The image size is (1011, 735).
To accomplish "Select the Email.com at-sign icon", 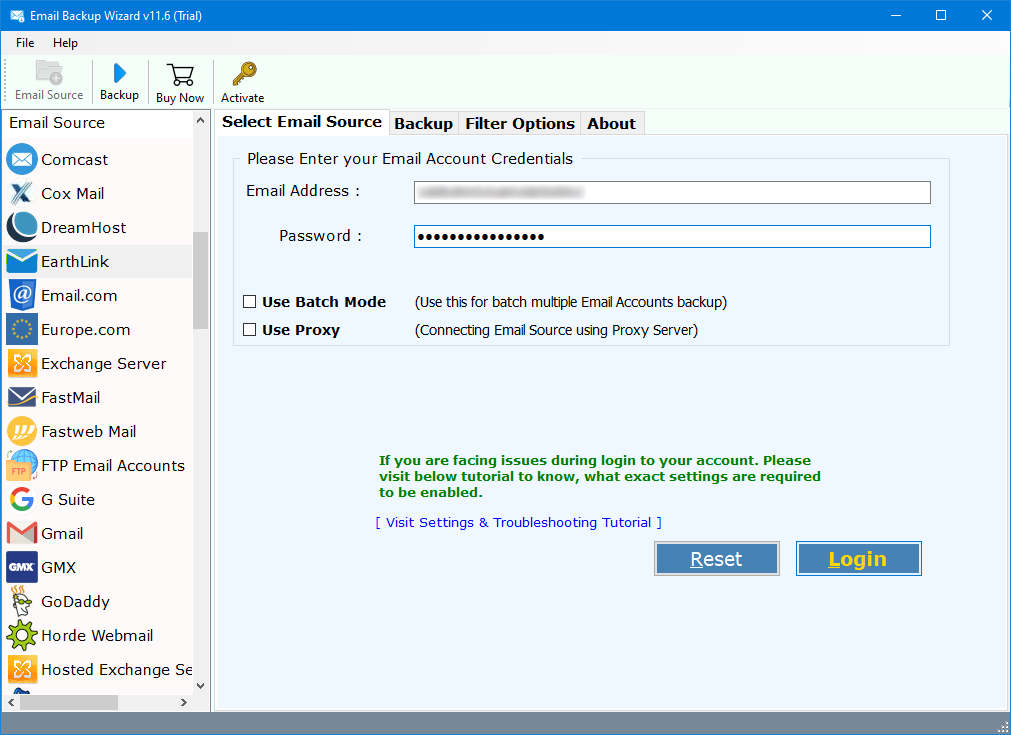I will [22, 296].
